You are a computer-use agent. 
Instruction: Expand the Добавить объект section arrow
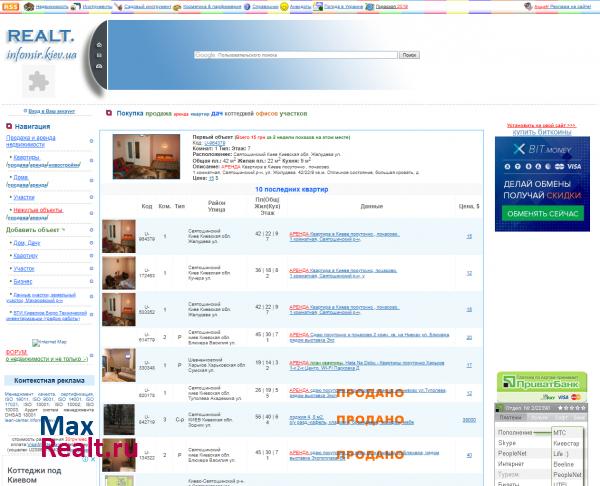[x=64, y=230]
